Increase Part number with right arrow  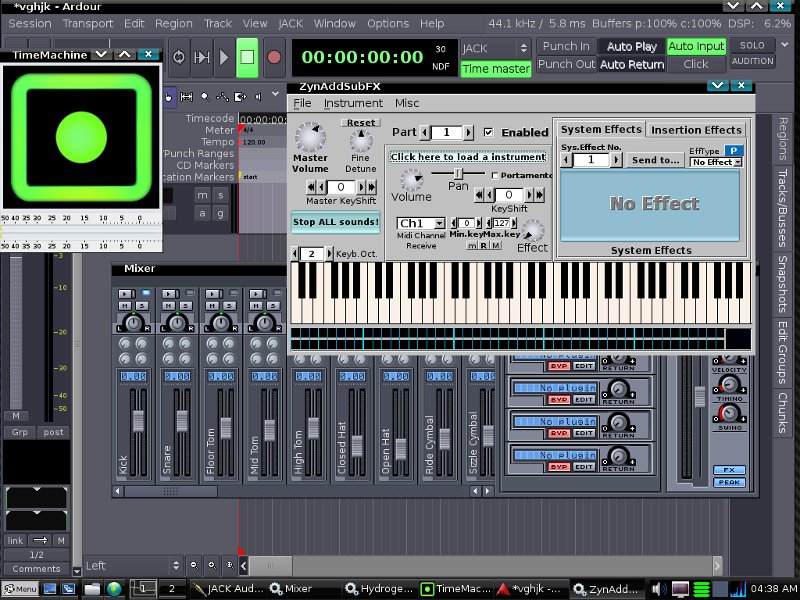pos(468,133)
